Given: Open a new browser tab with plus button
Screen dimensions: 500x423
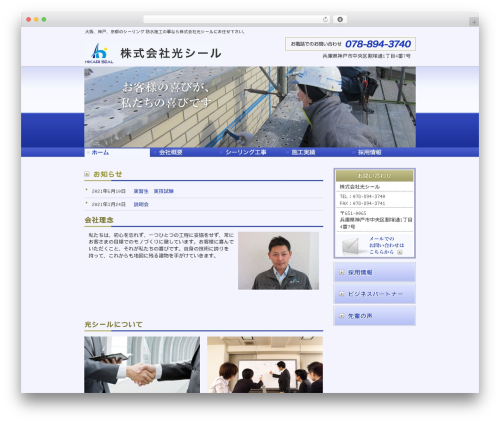Looking at the screenshot, I should point(474,22).
